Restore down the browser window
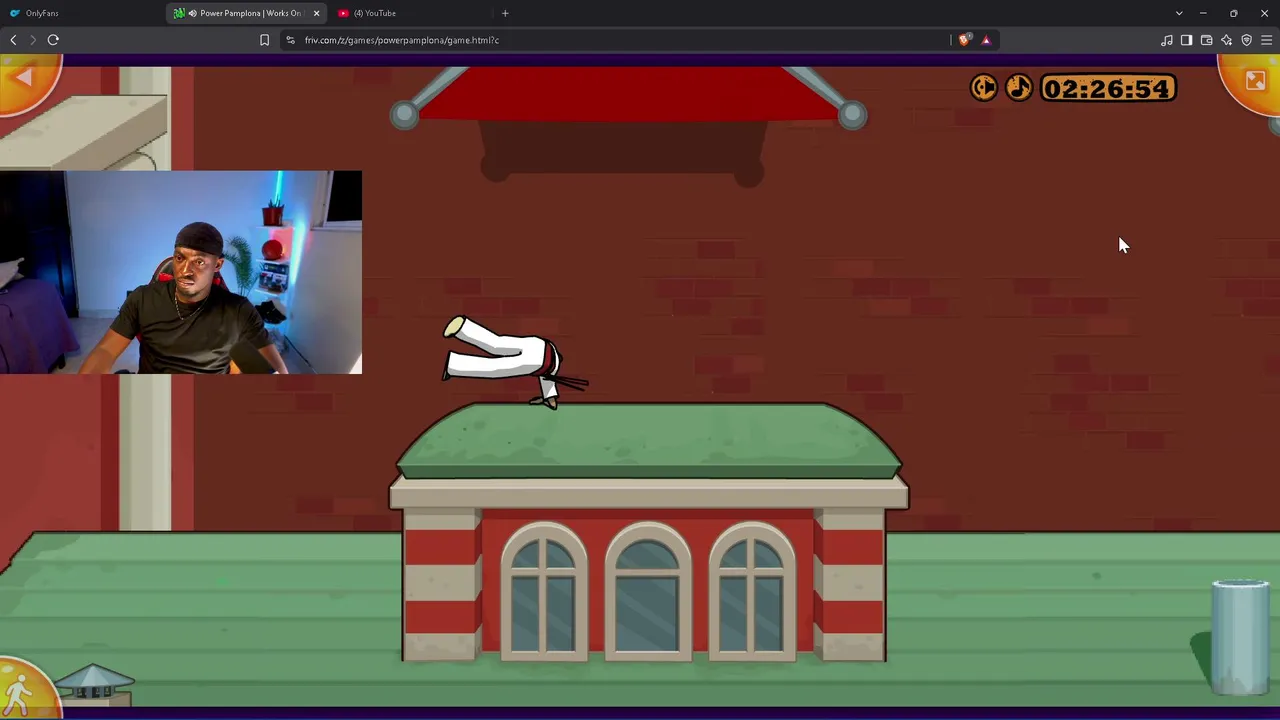The width and height of the screenshot is (1280, 720). pyautogui.click(x=1234, y=13)
